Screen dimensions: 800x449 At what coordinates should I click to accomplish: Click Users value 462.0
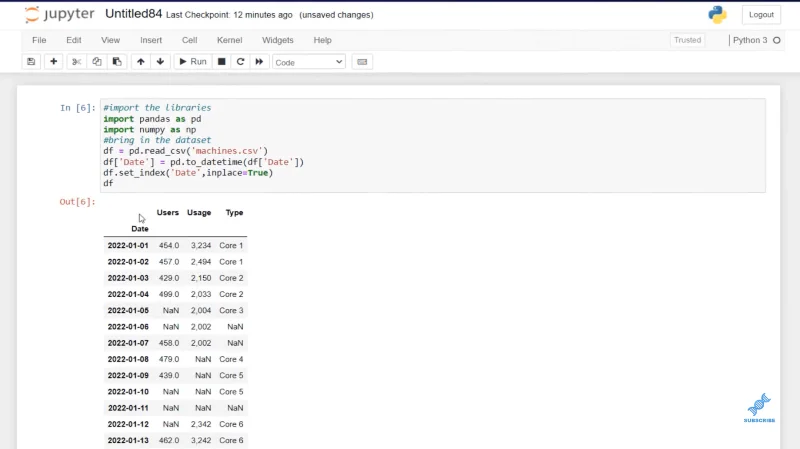pos(169,440)
